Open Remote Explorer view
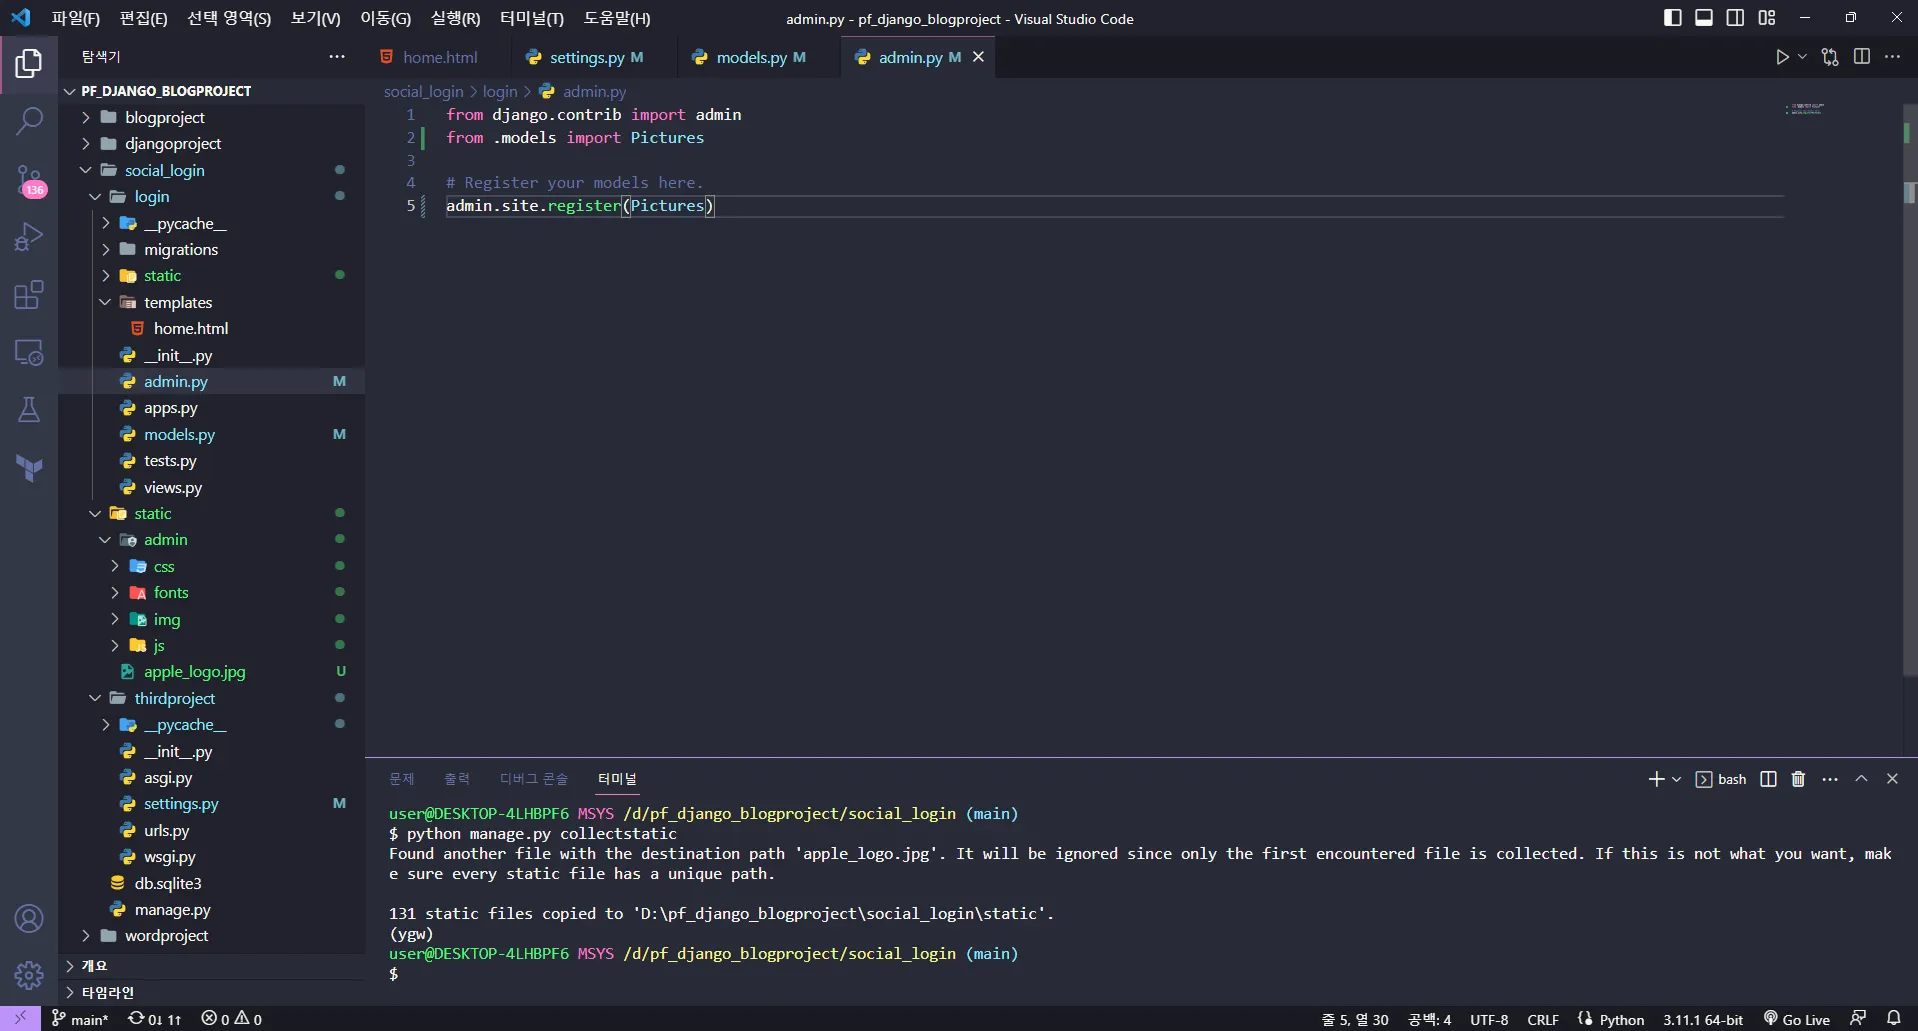The image size is (1918, 1031). [29, 352]
